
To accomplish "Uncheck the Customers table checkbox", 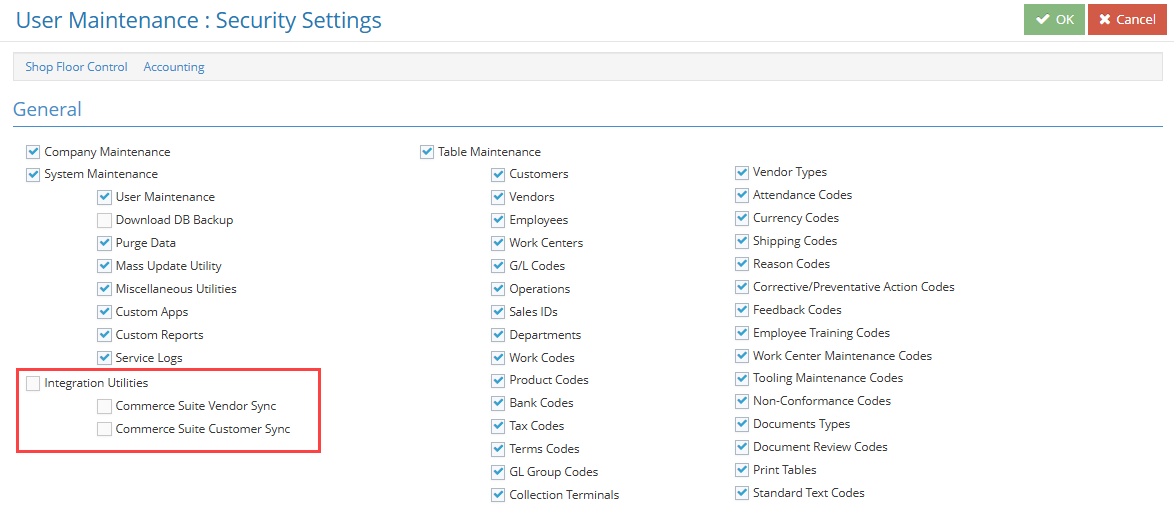I will [x=498, y=174].
